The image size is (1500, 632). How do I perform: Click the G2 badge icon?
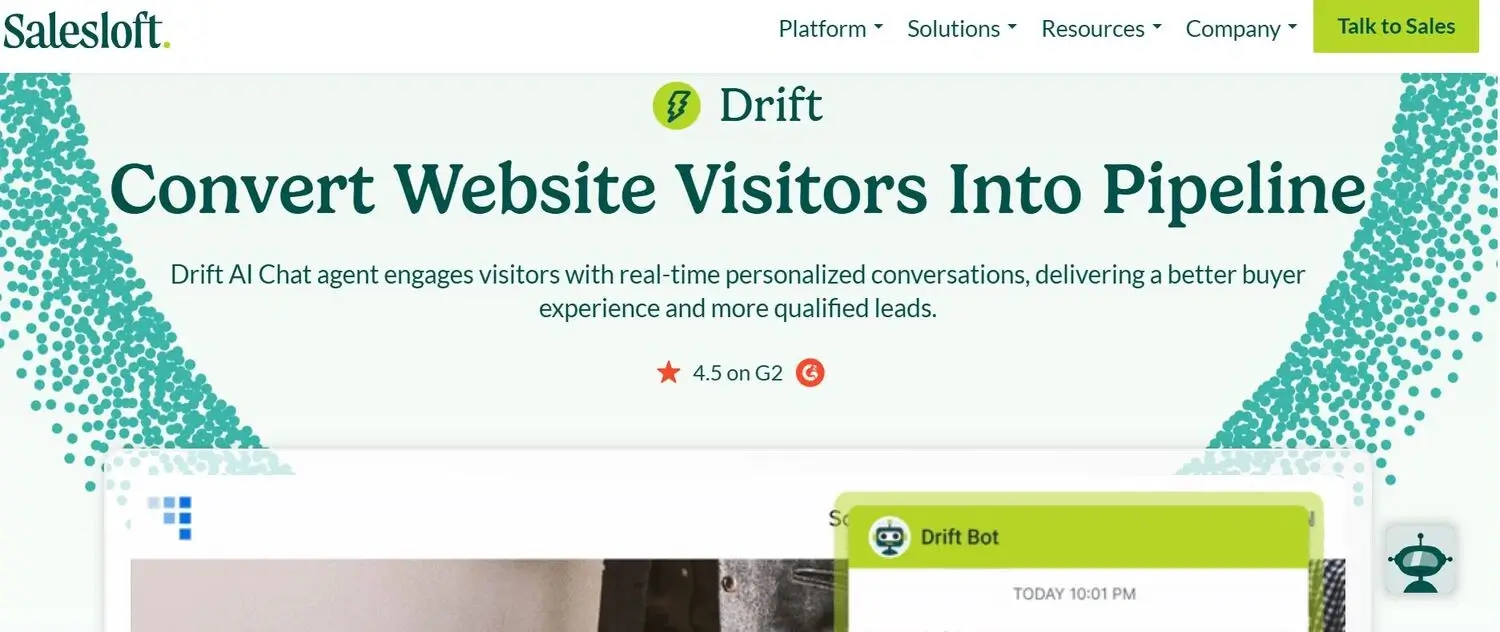[x=810, y=373]
